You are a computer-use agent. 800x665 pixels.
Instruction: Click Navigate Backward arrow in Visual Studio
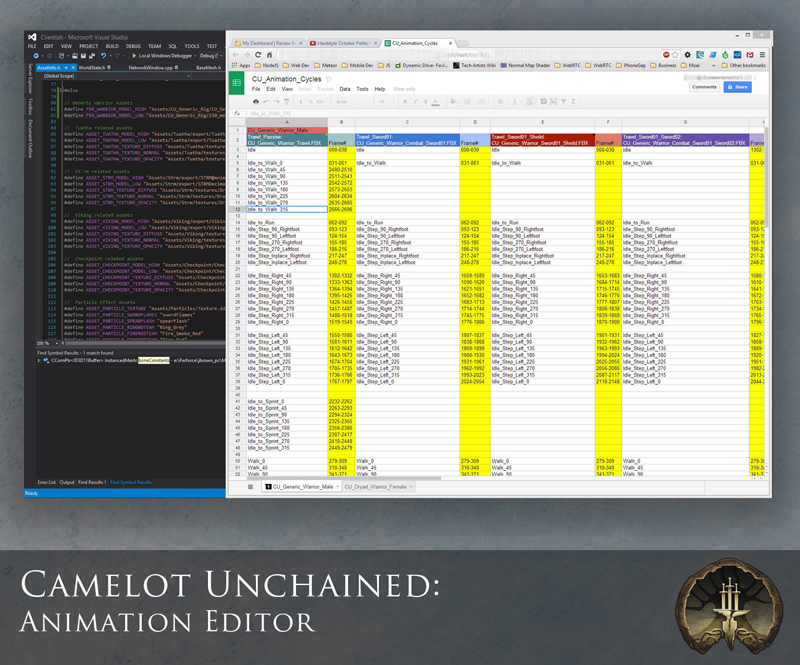coord(36,56)
